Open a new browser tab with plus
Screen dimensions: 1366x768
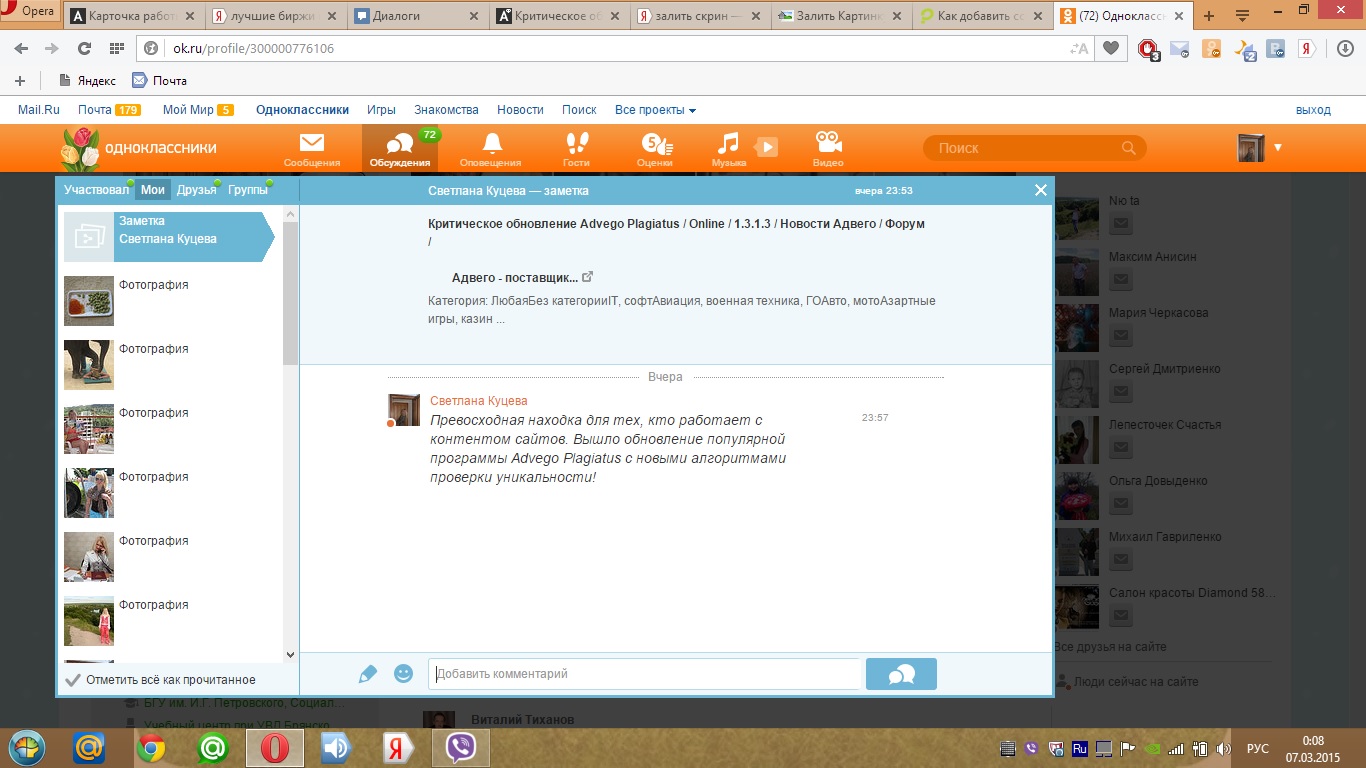1209,16
